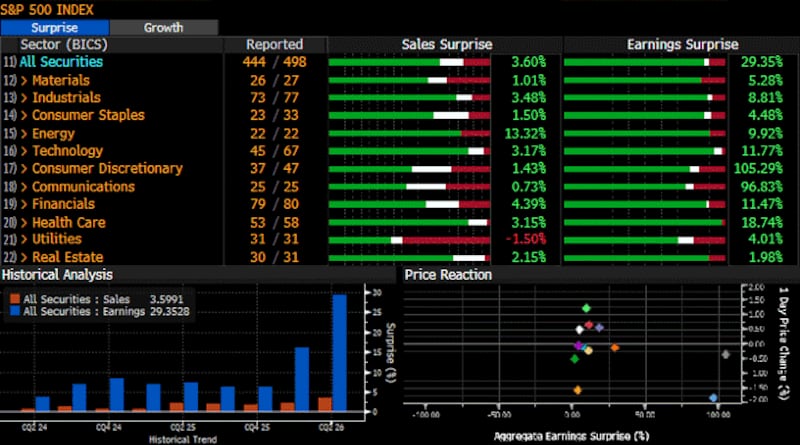The width and height of the screenshot is (800, 445).
Task: Click the 29.3528 Earnings legend value
Action: click(169, 311)
